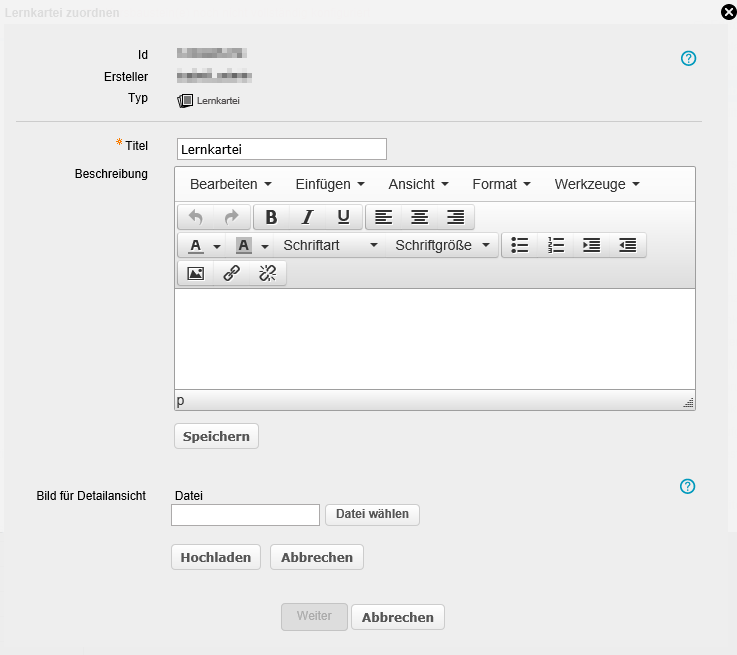Viewport: 737px width, 655px height.
Task: Increase indent of paragraph
Action: click(x=591, y=245)
